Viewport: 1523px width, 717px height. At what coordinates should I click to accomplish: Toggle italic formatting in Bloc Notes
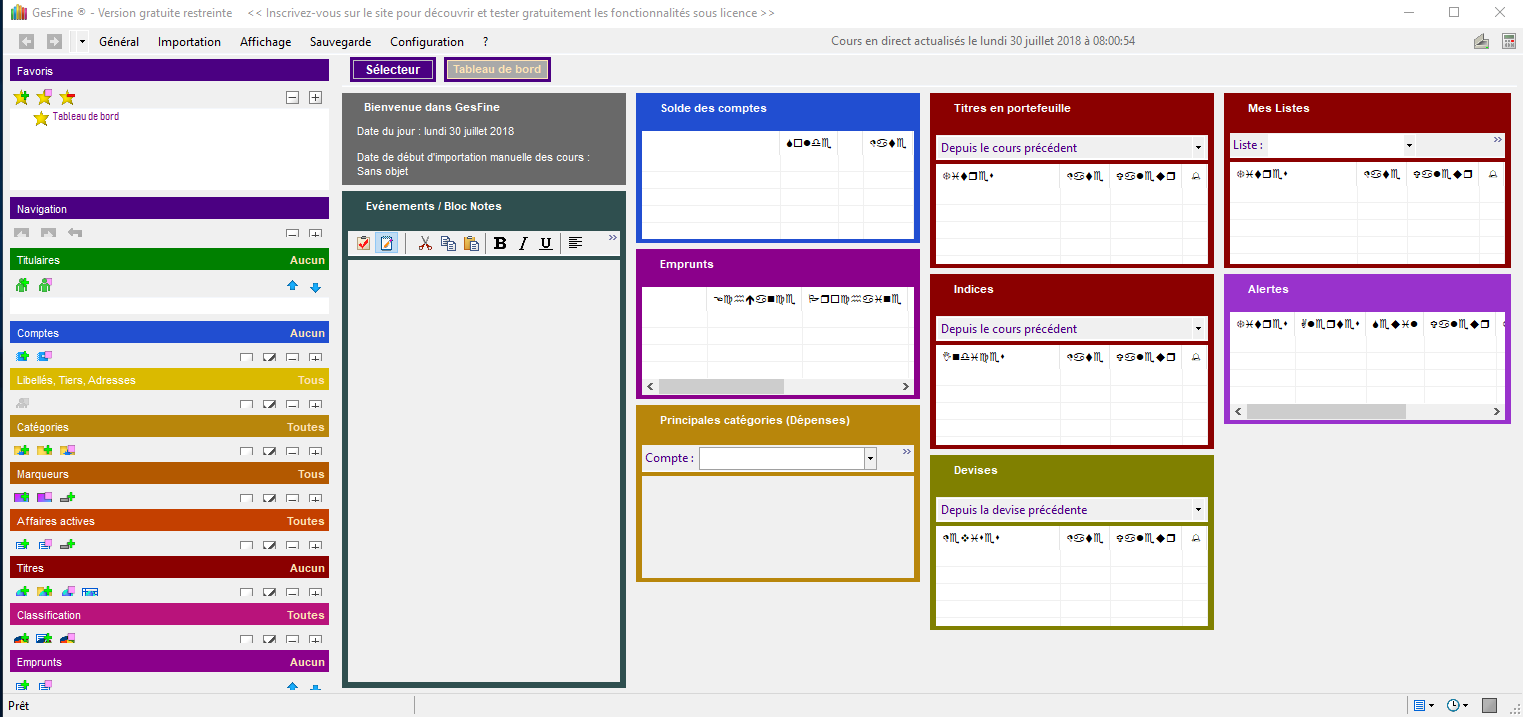tap(523, 243)
